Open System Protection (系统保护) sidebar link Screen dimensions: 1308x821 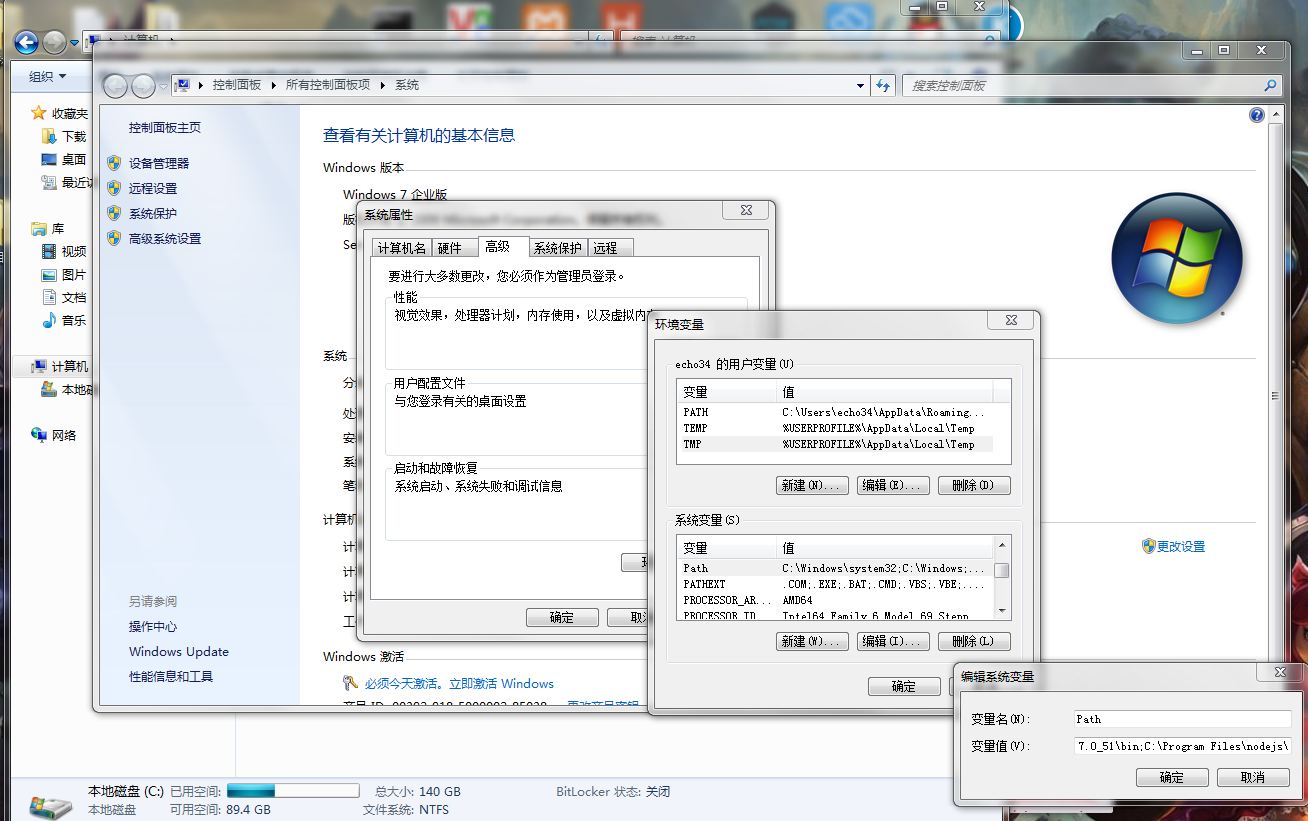click(x=152, y=213)
